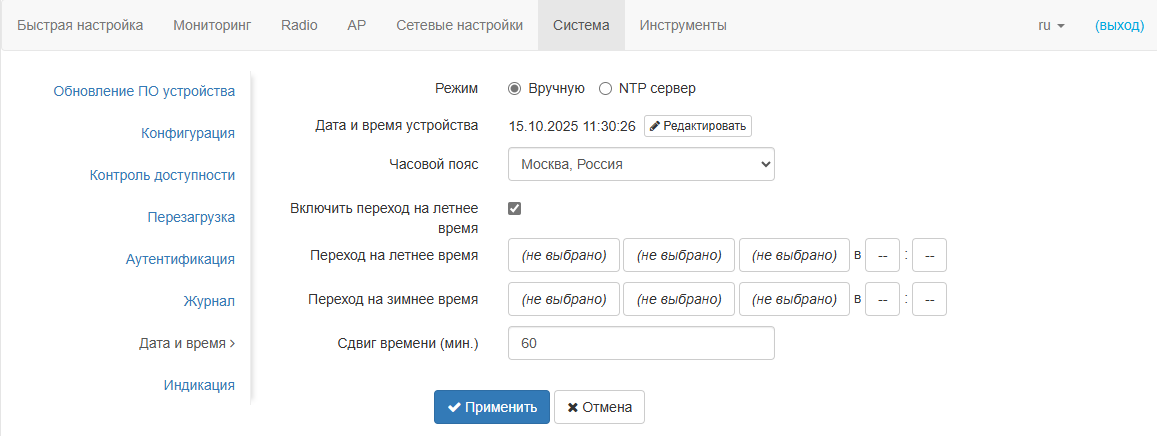Open the ru language dropdown

point(1051,25)
